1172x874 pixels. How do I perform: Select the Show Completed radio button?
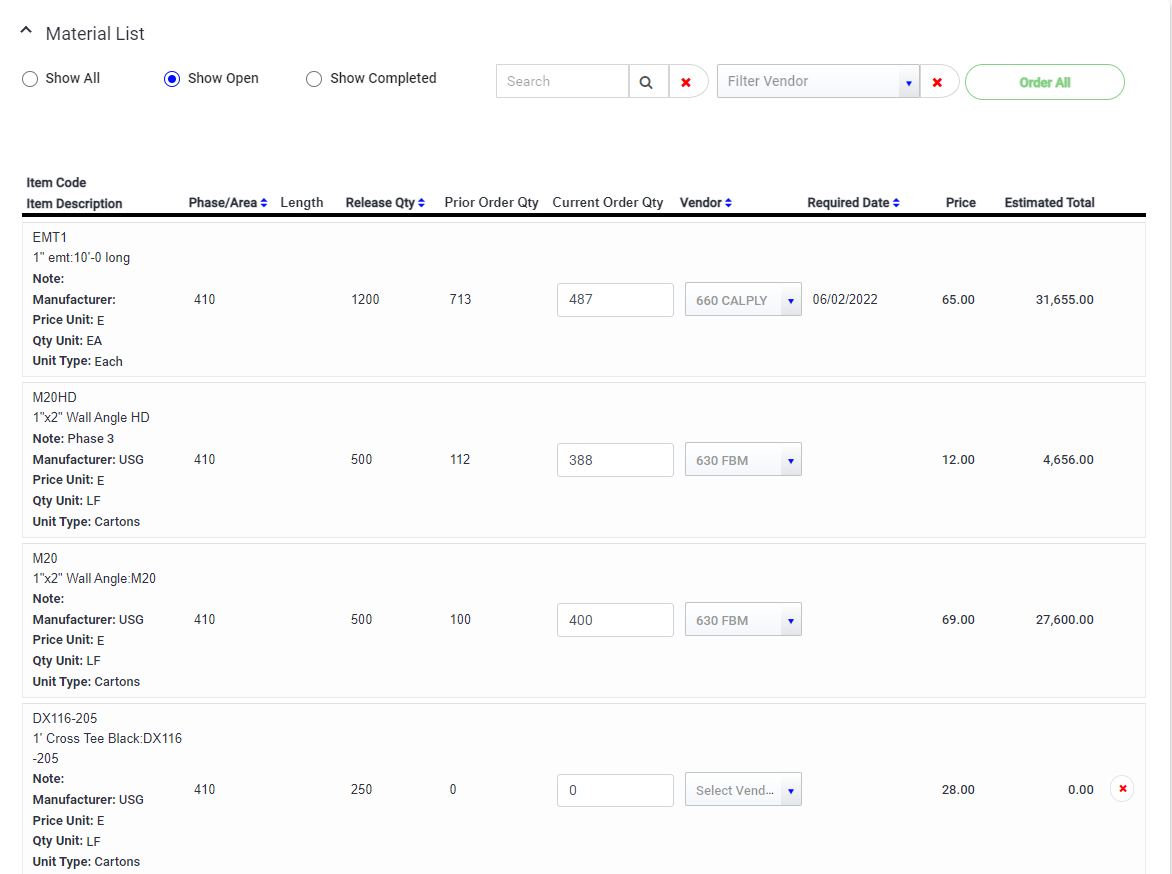coord(314,79)
